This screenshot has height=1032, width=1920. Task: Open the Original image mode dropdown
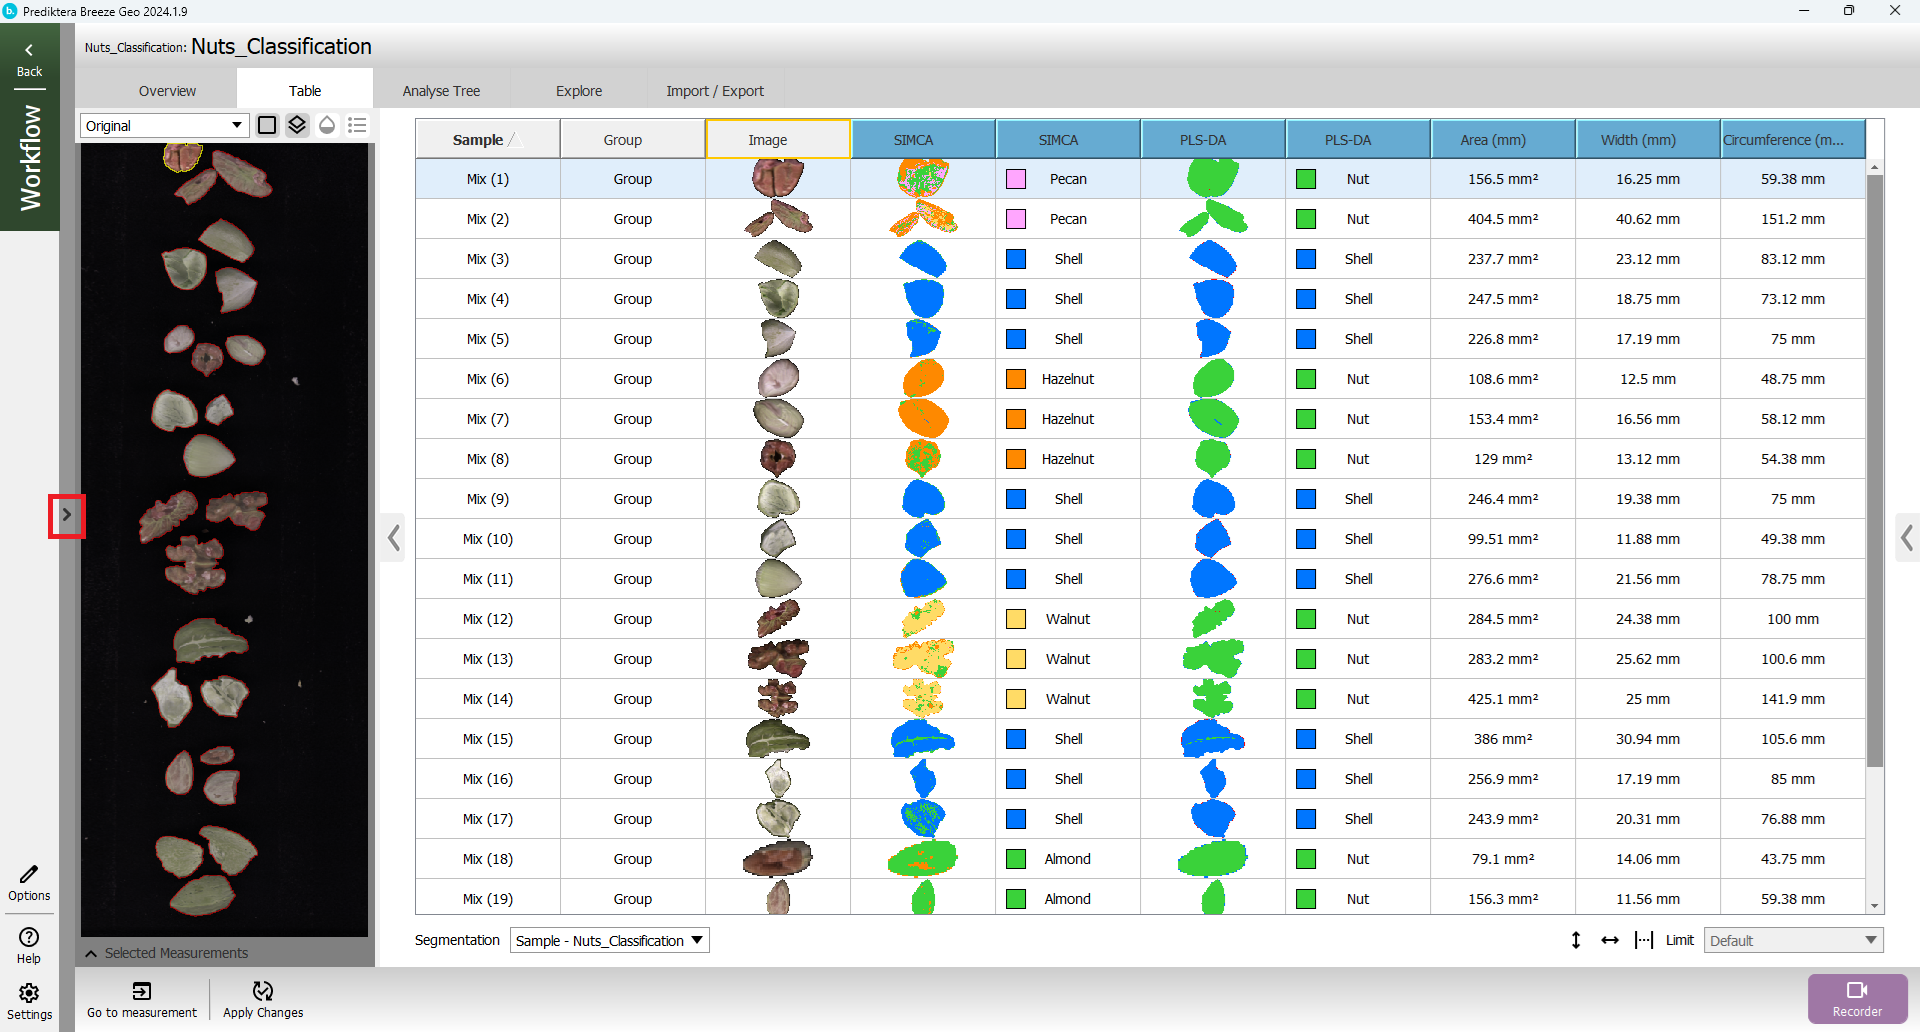click(165, 126)
